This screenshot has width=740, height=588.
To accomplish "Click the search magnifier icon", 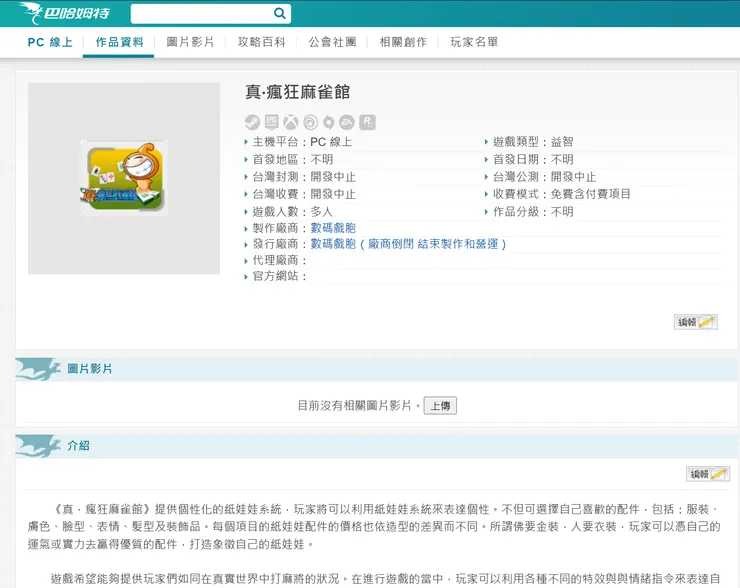I will [x=279, y=13].
